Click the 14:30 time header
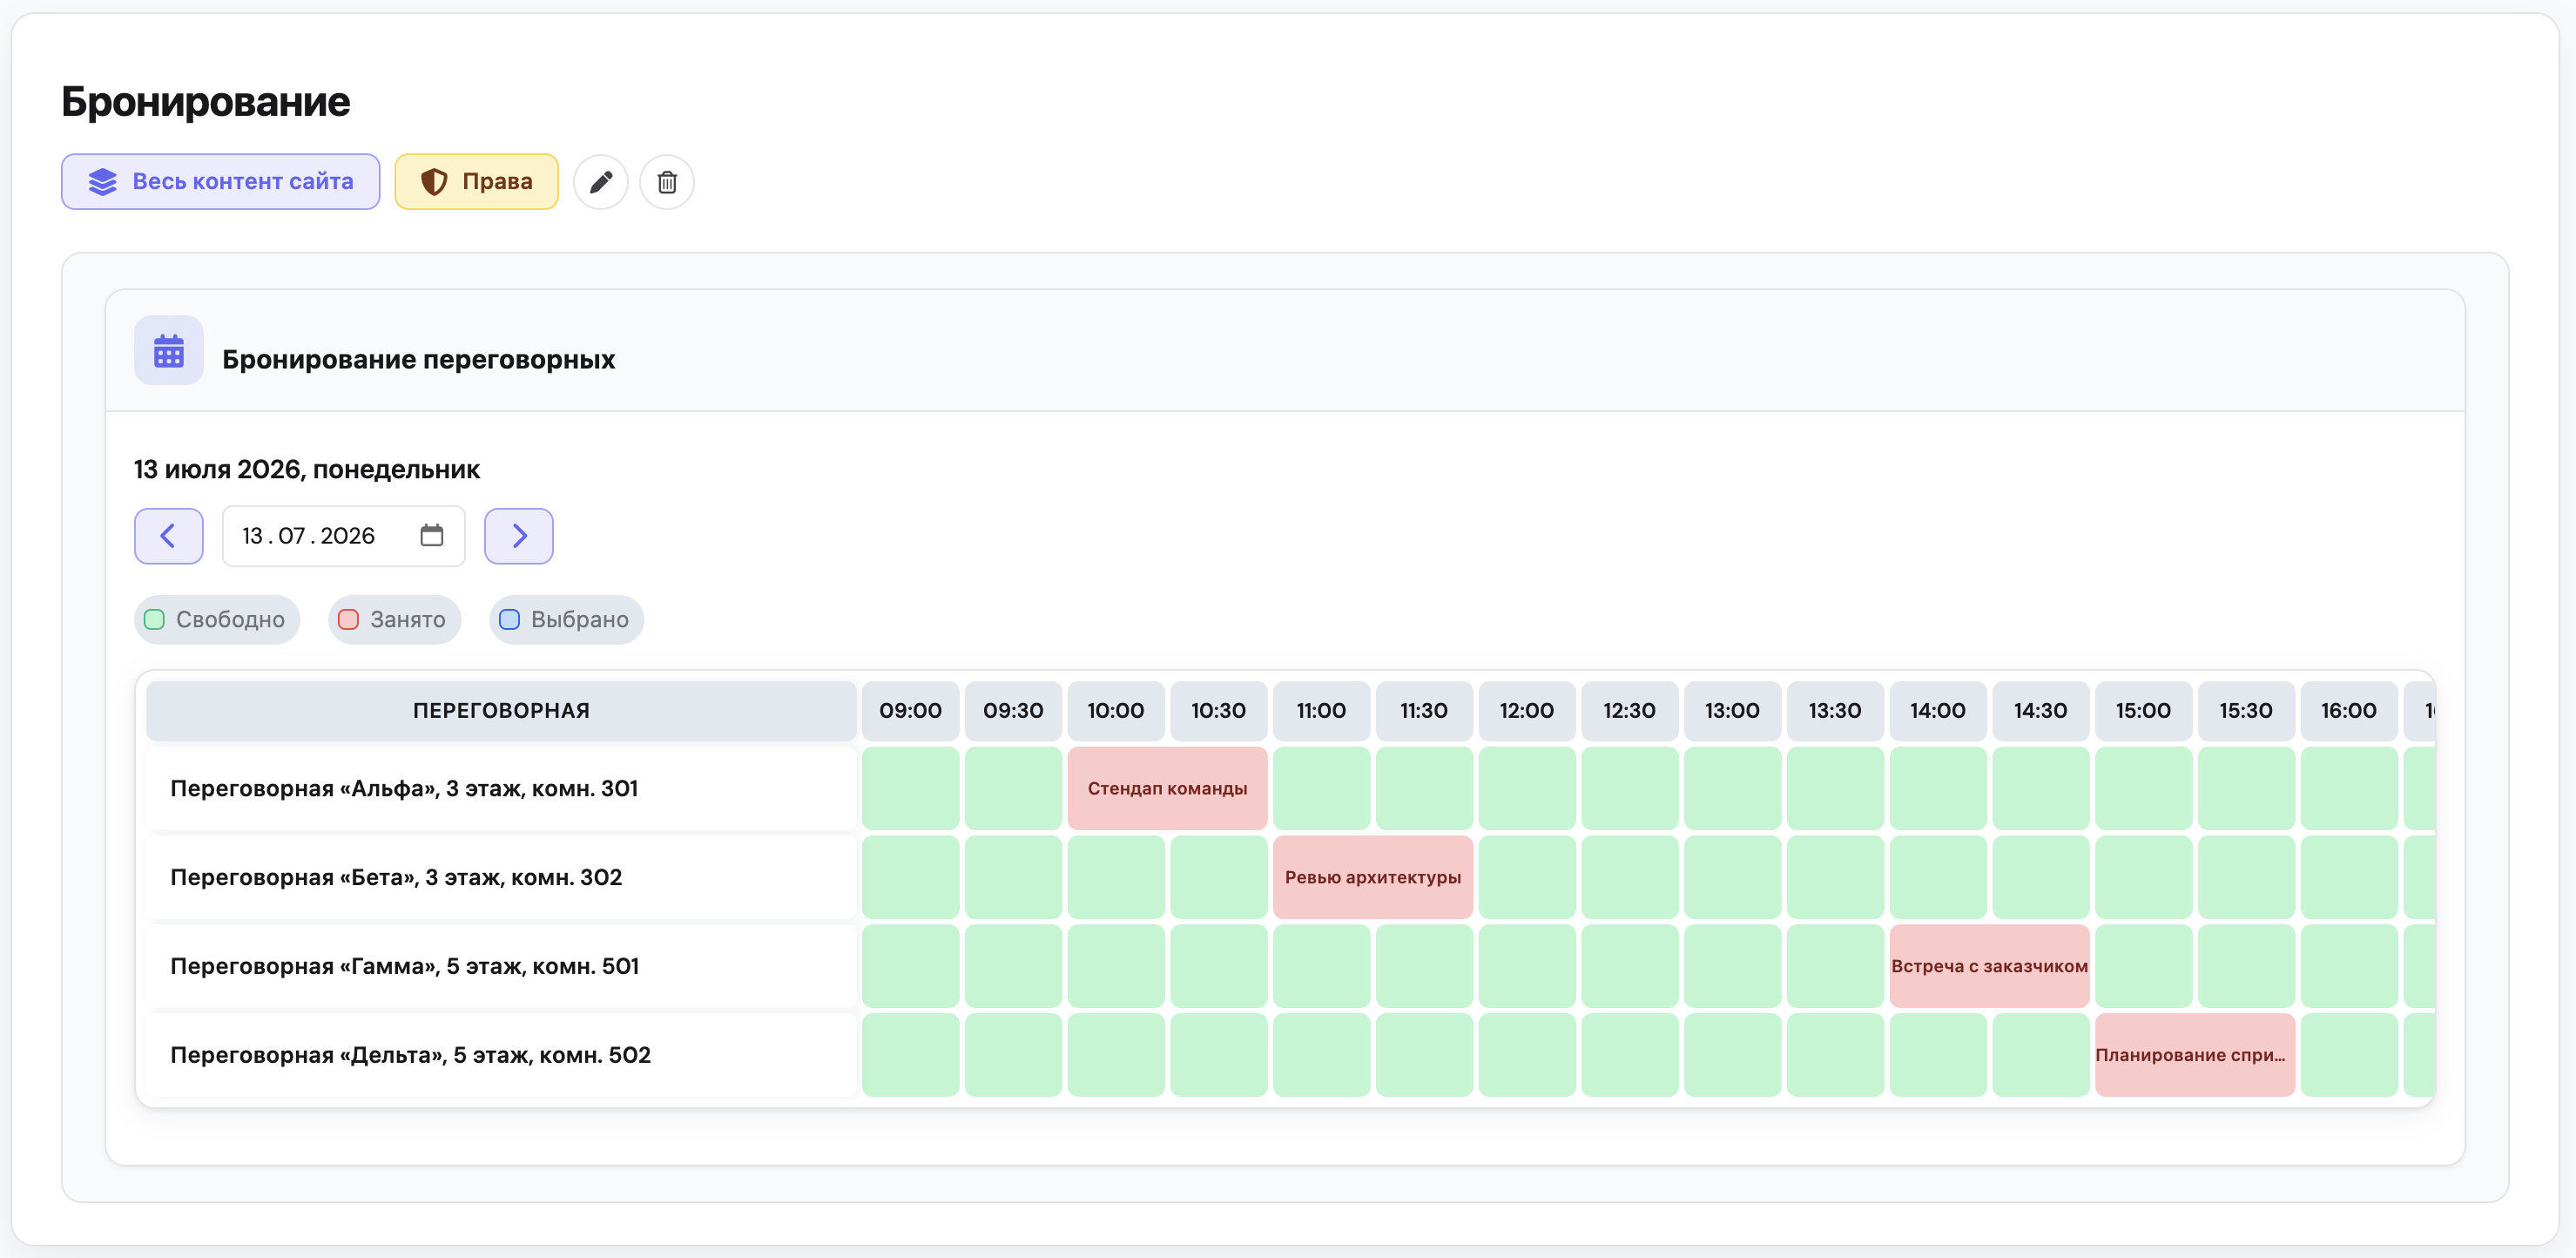2576x1258 pixels. point(2040,711)
